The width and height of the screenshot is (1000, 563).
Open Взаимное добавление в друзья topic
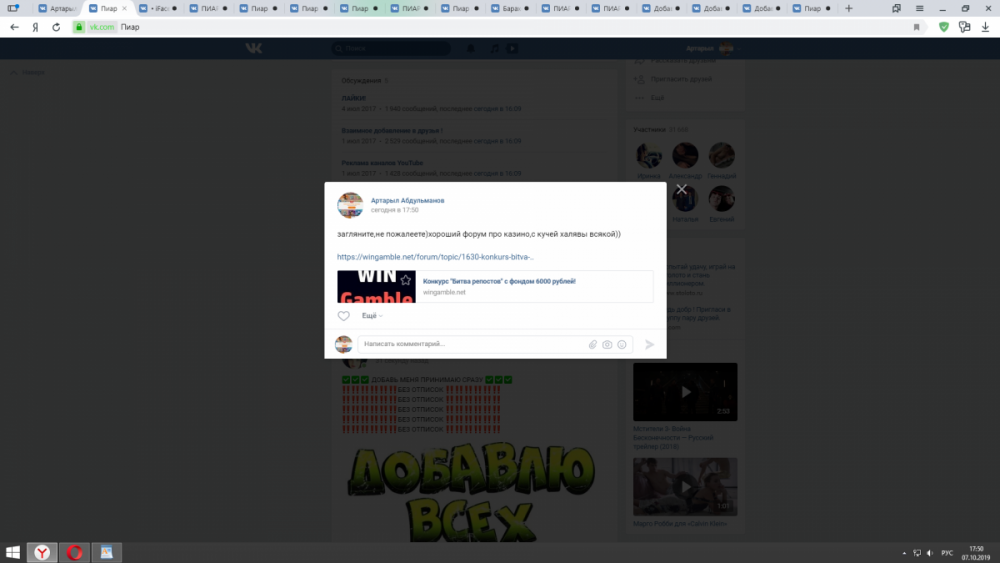(x=392, y=131)
